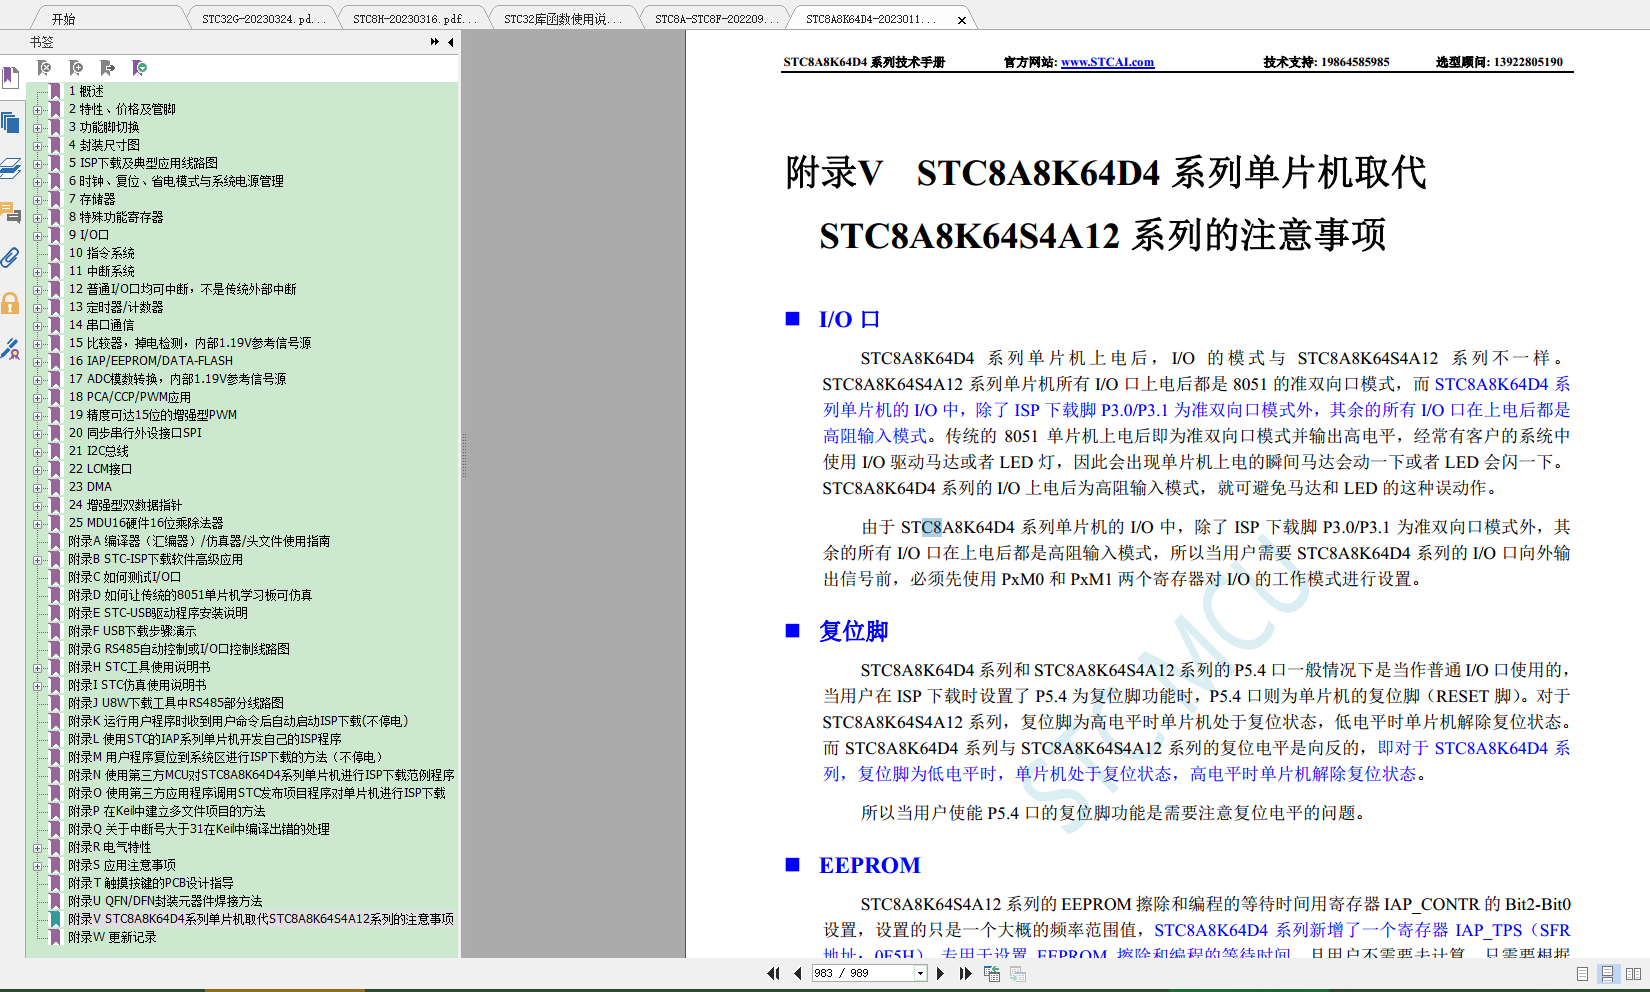Open bookmark '附录P 在Keil中建立多文件项目的方法'
Image resolution: width=1650 pixels, height=992 pixels.
click(167, 811)
